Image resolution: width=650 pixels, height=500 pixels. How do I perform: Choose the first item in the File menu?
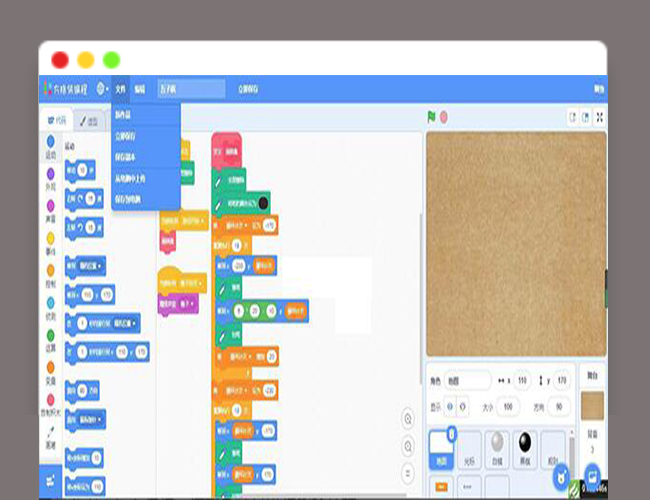coord(123,115)
